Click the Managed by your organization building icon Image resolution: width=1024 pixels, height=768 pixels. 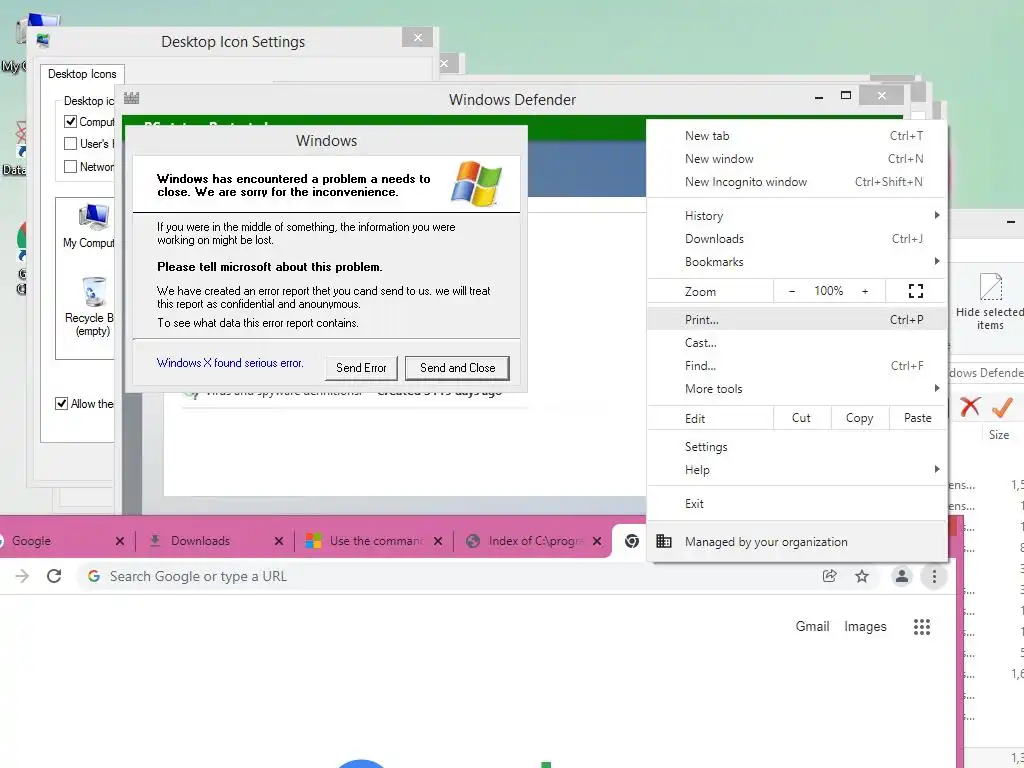point(664,541)
